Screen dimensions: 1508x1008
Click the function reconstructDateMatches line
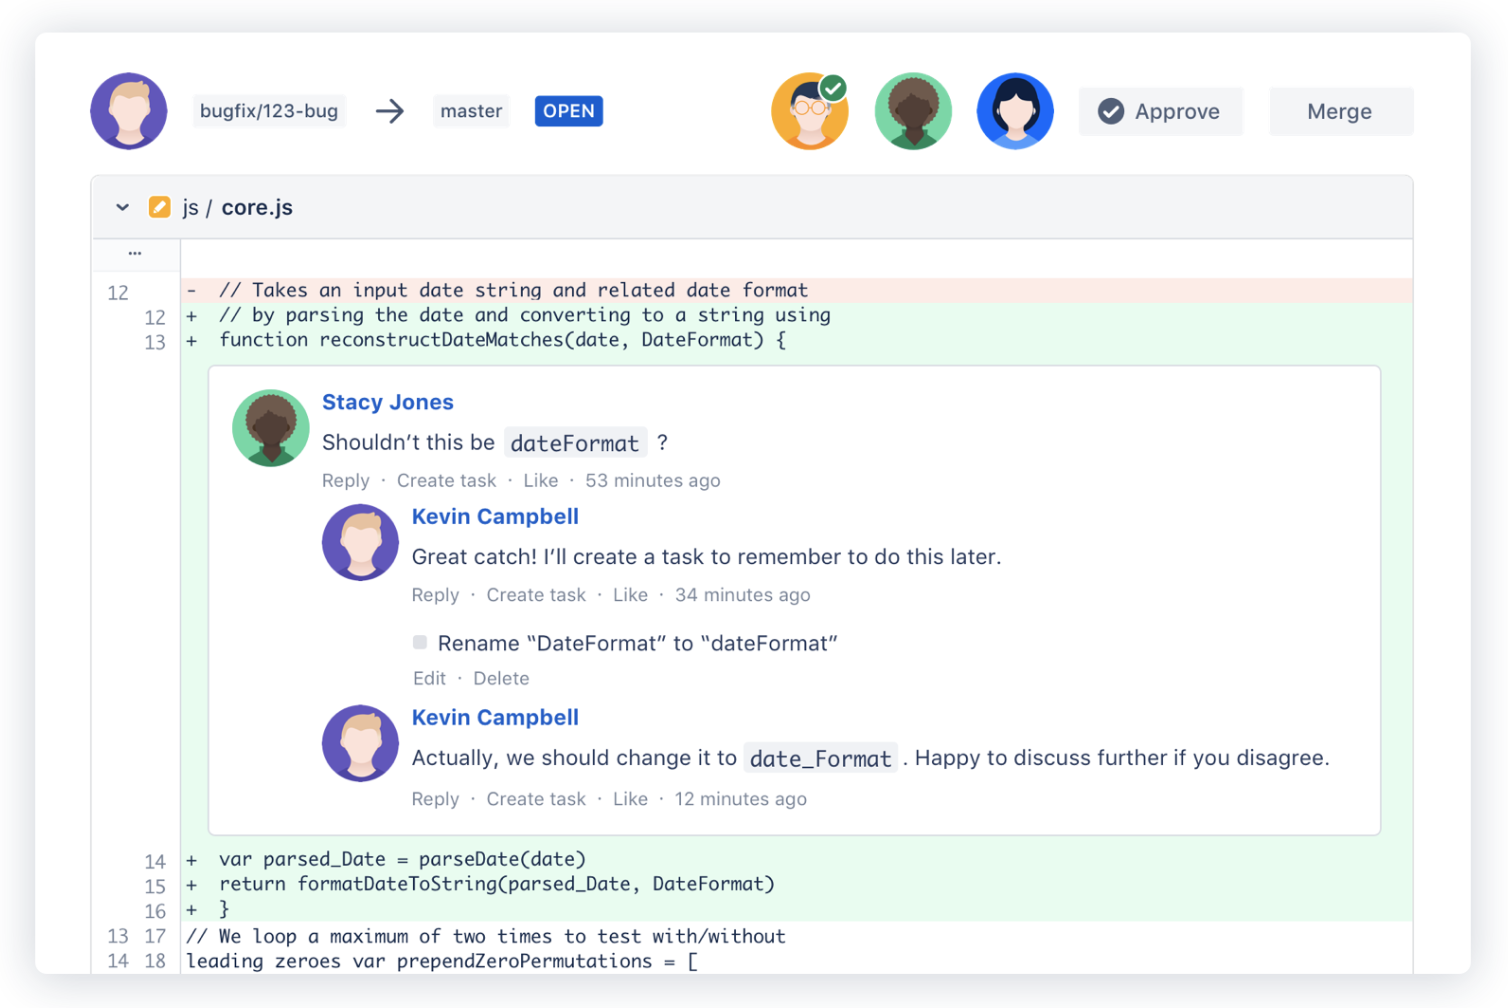pyautogui.click(x=797, y=340)
